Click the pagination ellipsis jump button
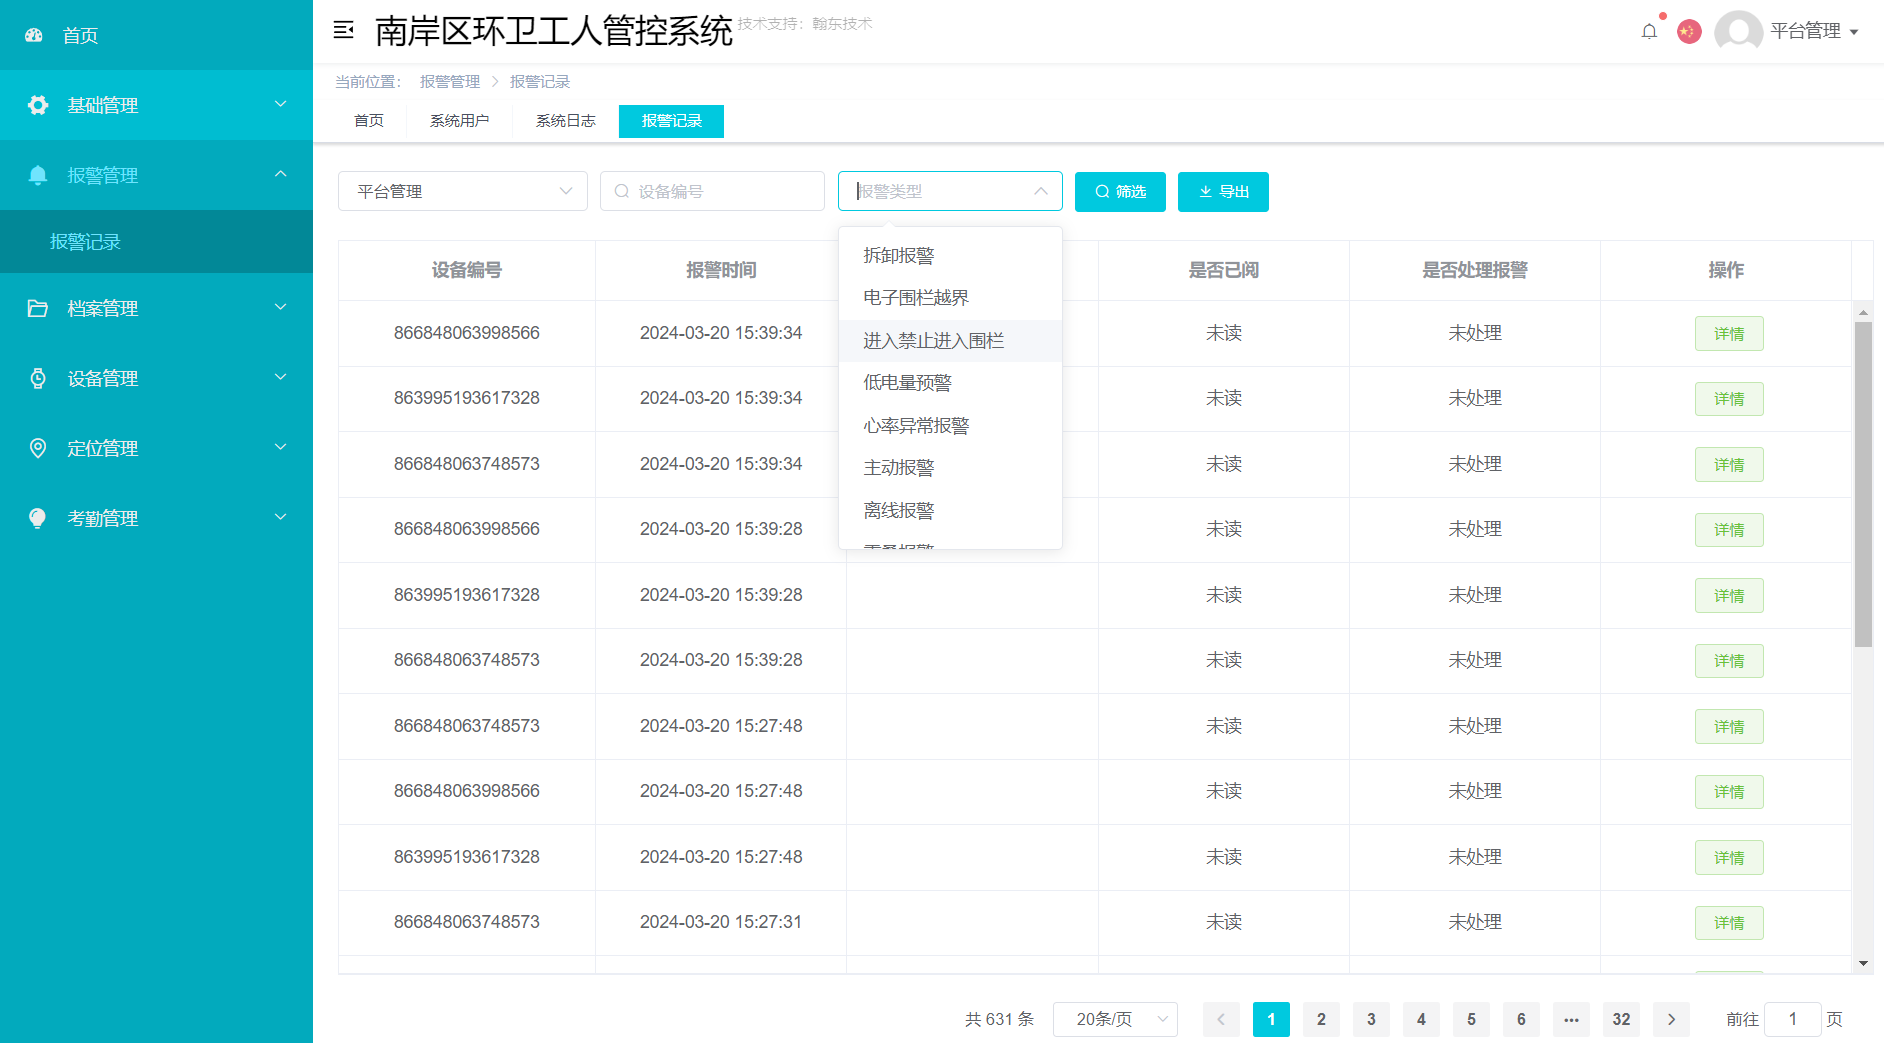The height and width of the screenshot is (1043, 1884). click(1571, 1019)
